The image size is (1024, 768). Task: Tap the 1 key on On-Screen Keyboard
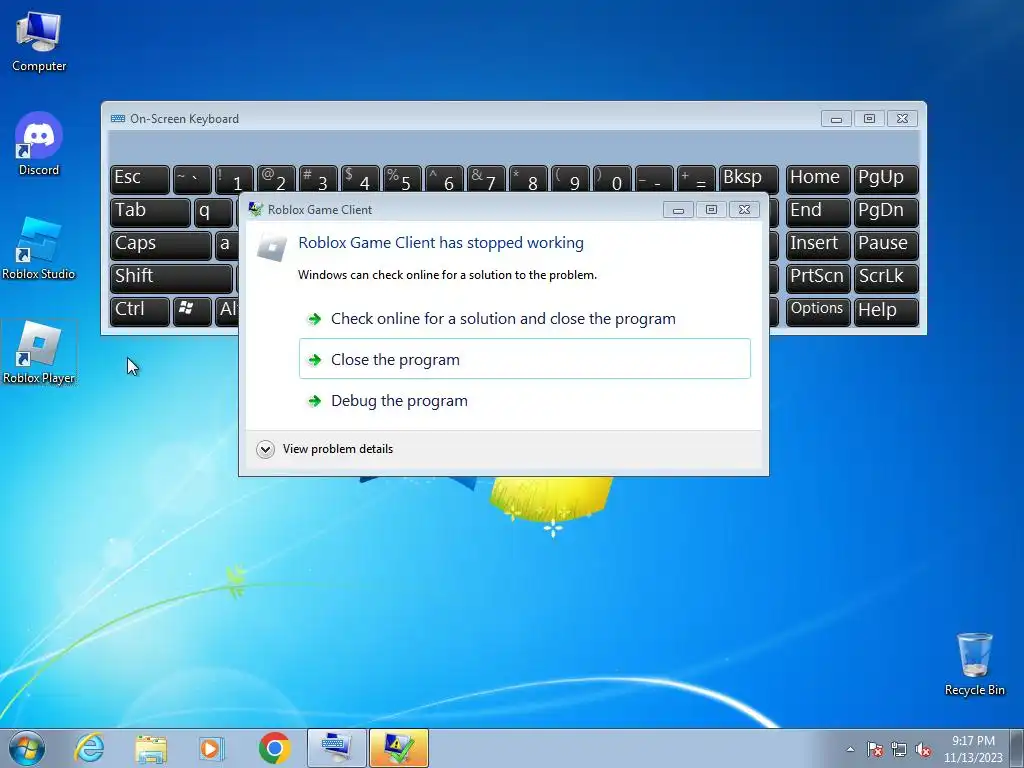click(234, 179)
